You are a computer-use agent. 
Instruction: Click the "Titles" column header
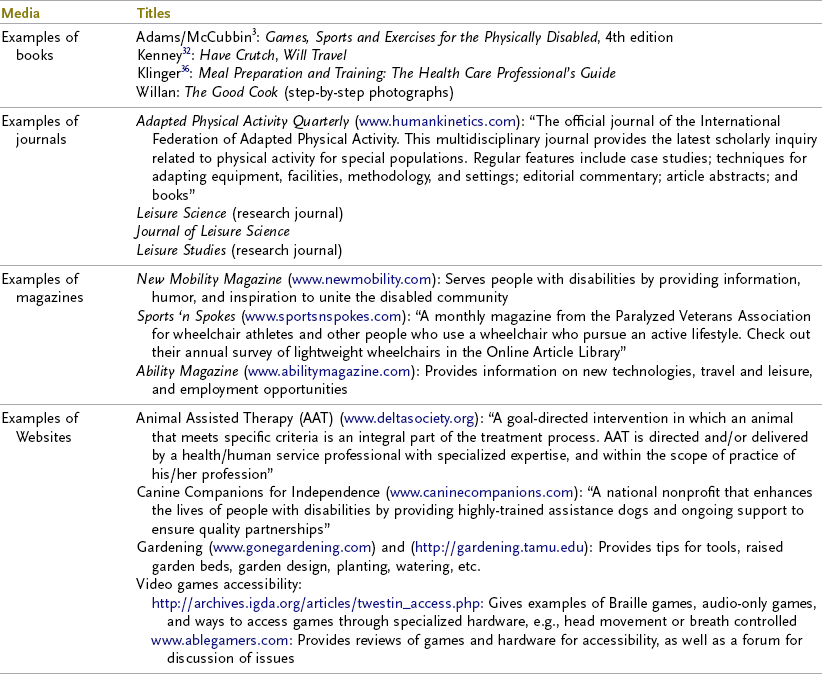[x=154, y=13]
